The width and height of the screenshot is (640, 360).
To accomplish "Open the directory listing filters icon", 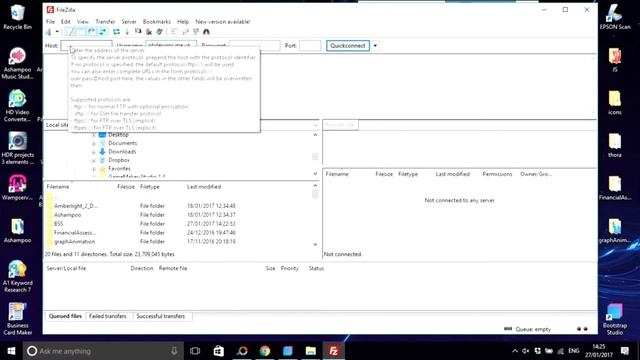I will (x=173, y=32).
